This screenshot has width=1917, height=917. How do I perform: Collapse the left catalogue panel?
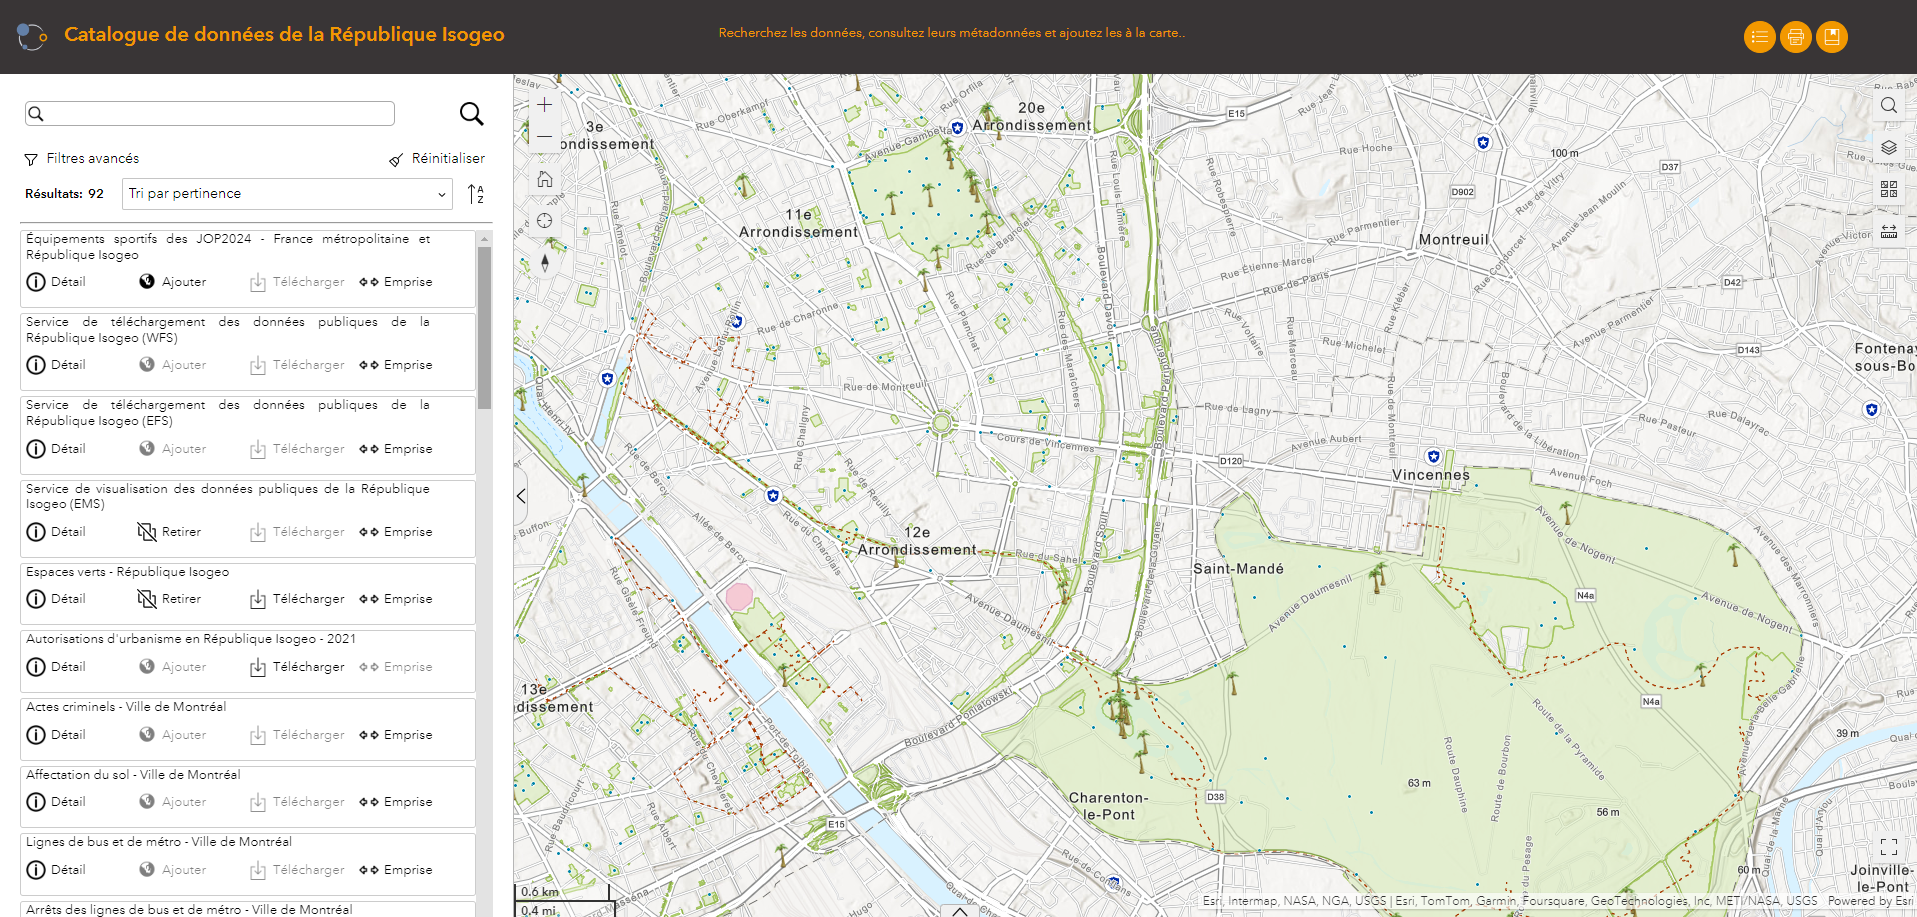tap(521, 496)
